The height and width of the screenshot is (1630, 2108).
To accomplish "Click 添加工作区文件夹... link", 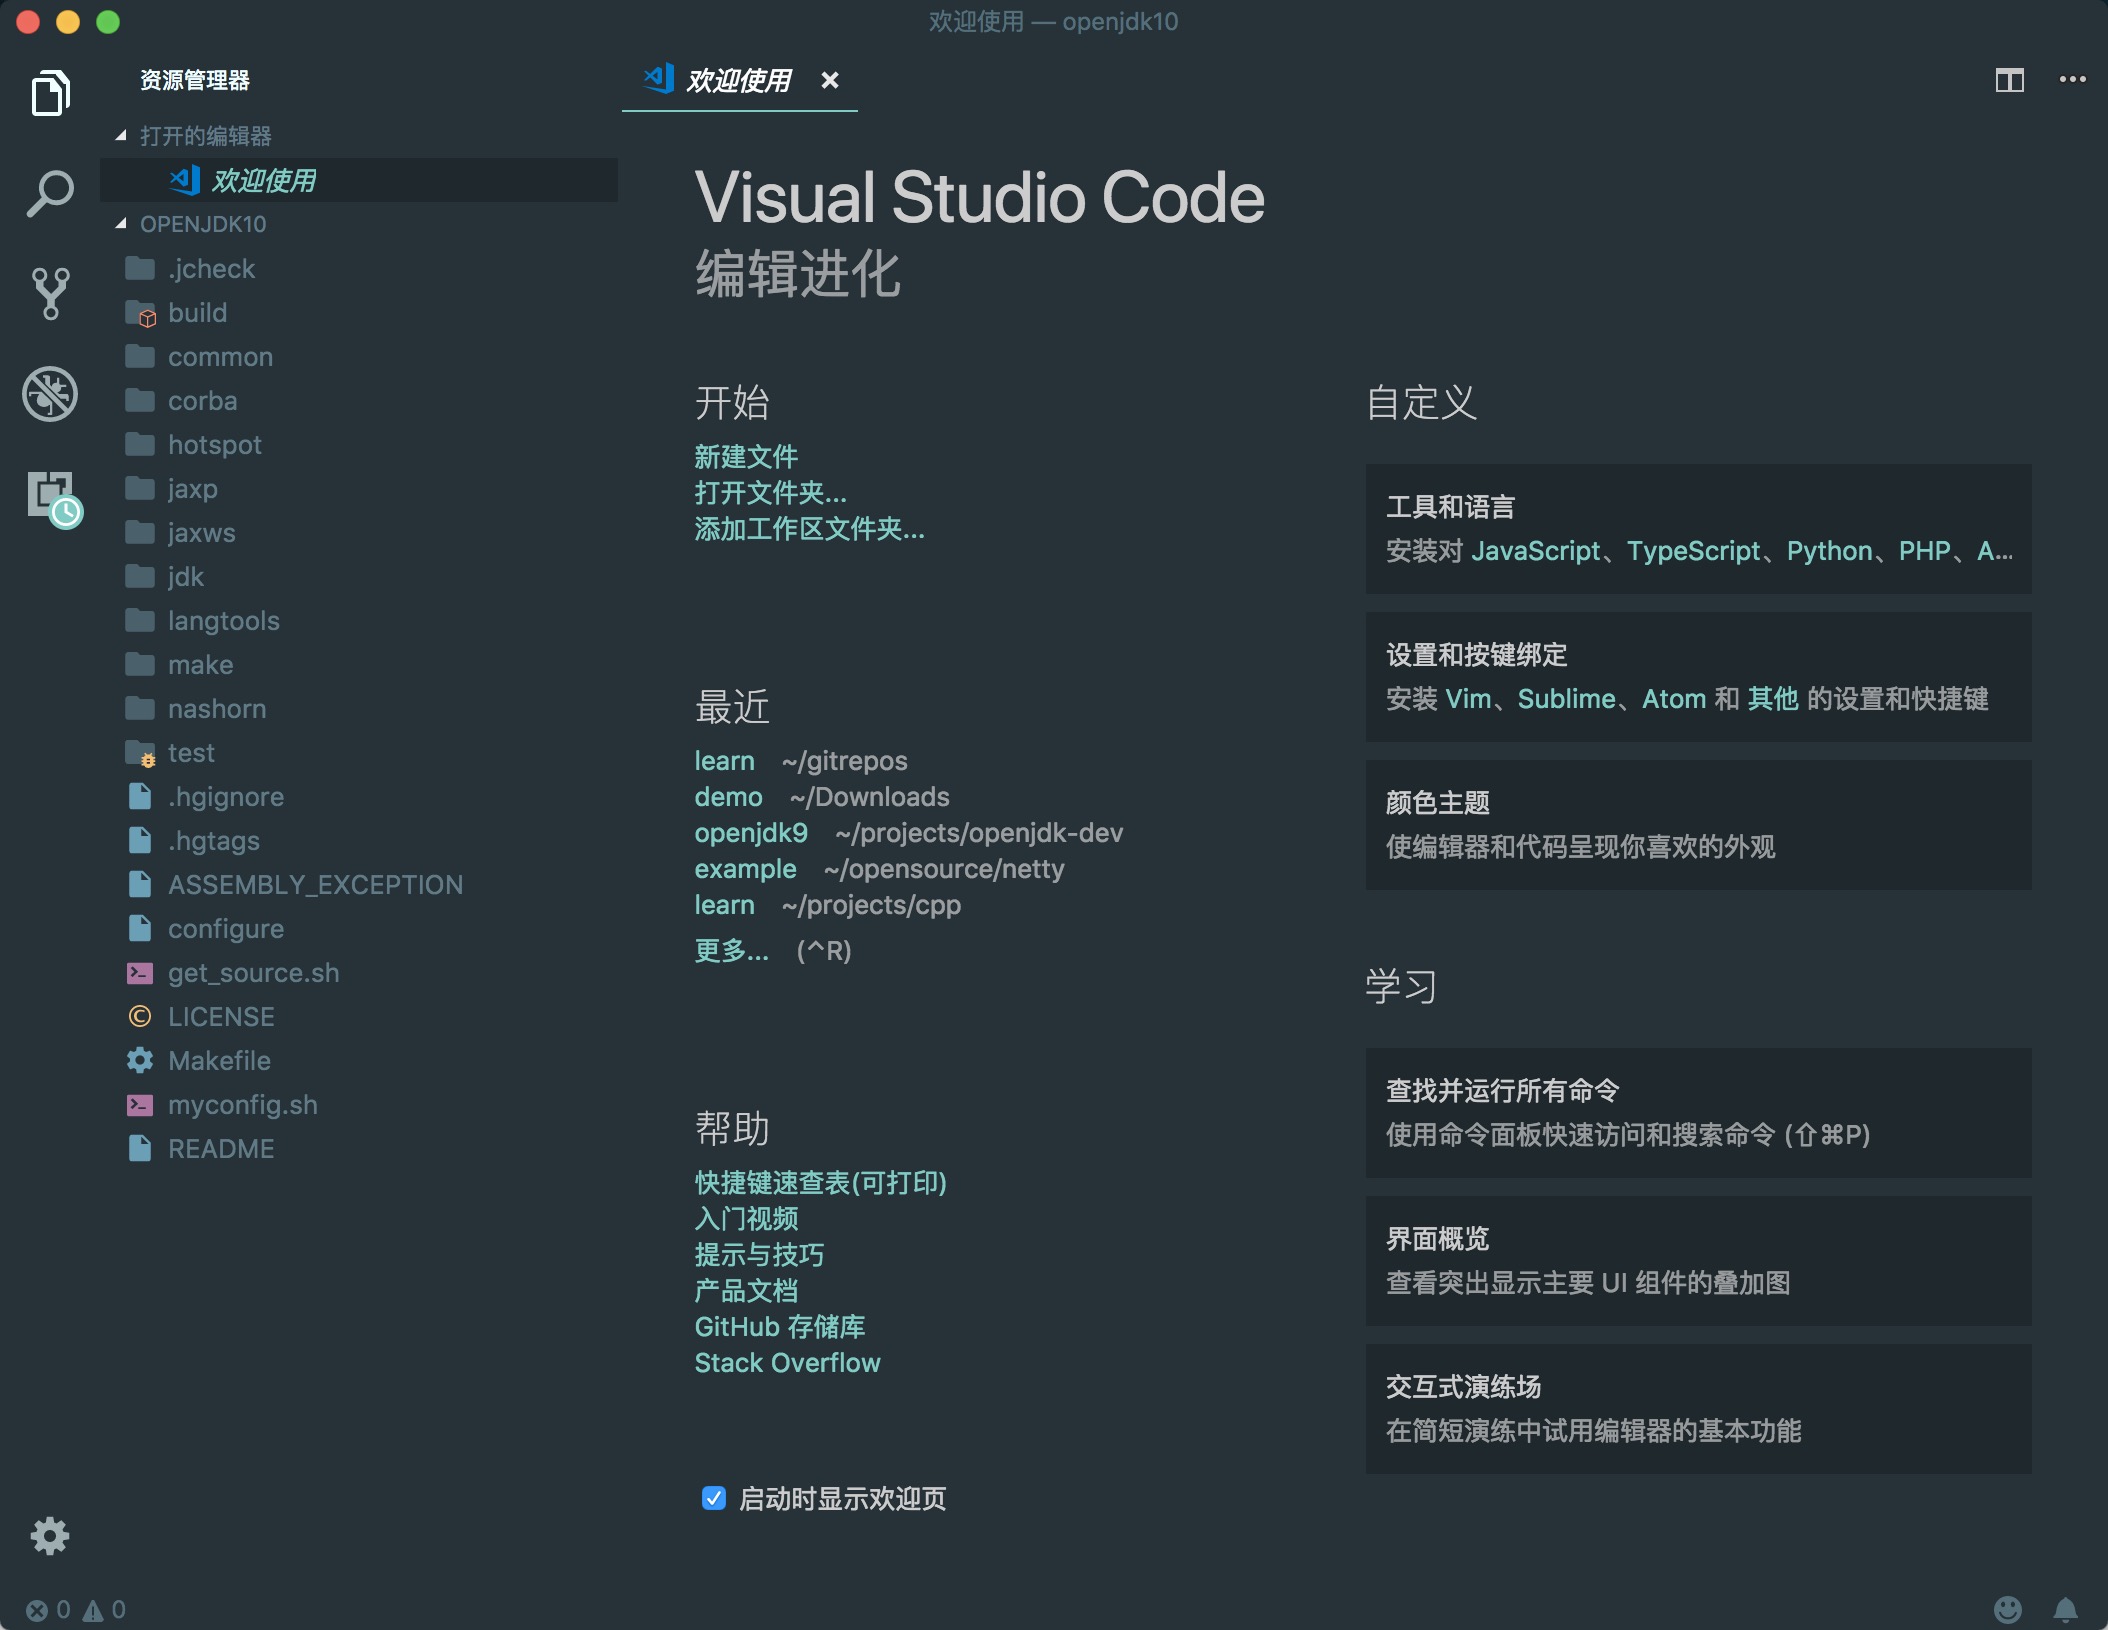I will (x=809, y=529).
